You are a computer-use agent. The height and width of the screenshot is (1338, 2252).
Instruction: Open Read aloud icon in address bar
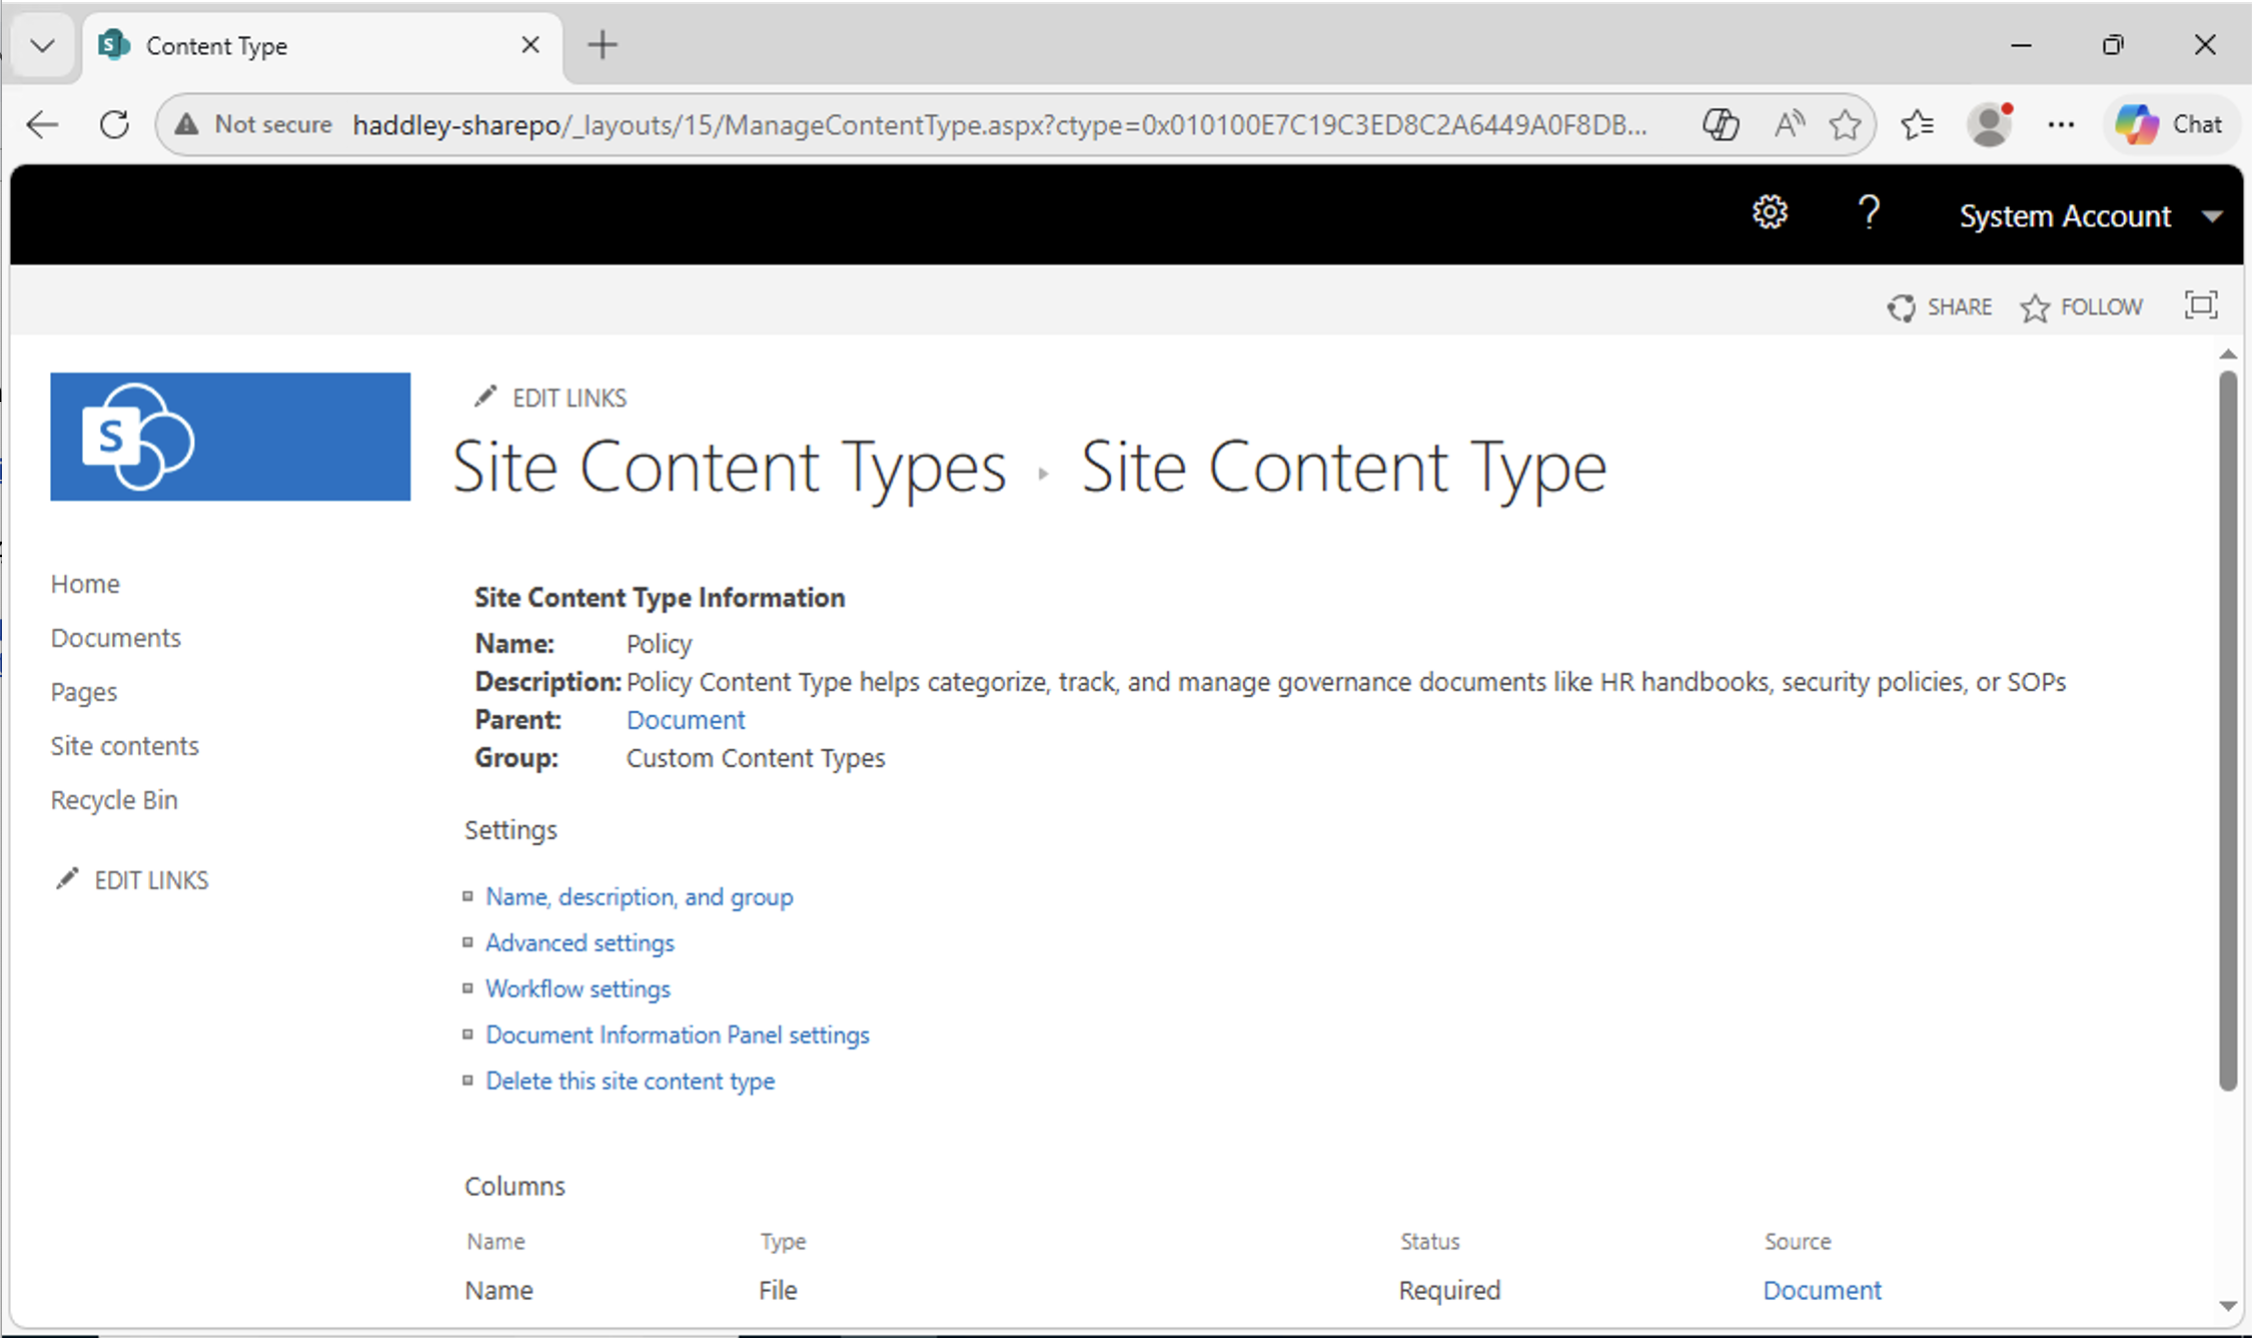1788,125
